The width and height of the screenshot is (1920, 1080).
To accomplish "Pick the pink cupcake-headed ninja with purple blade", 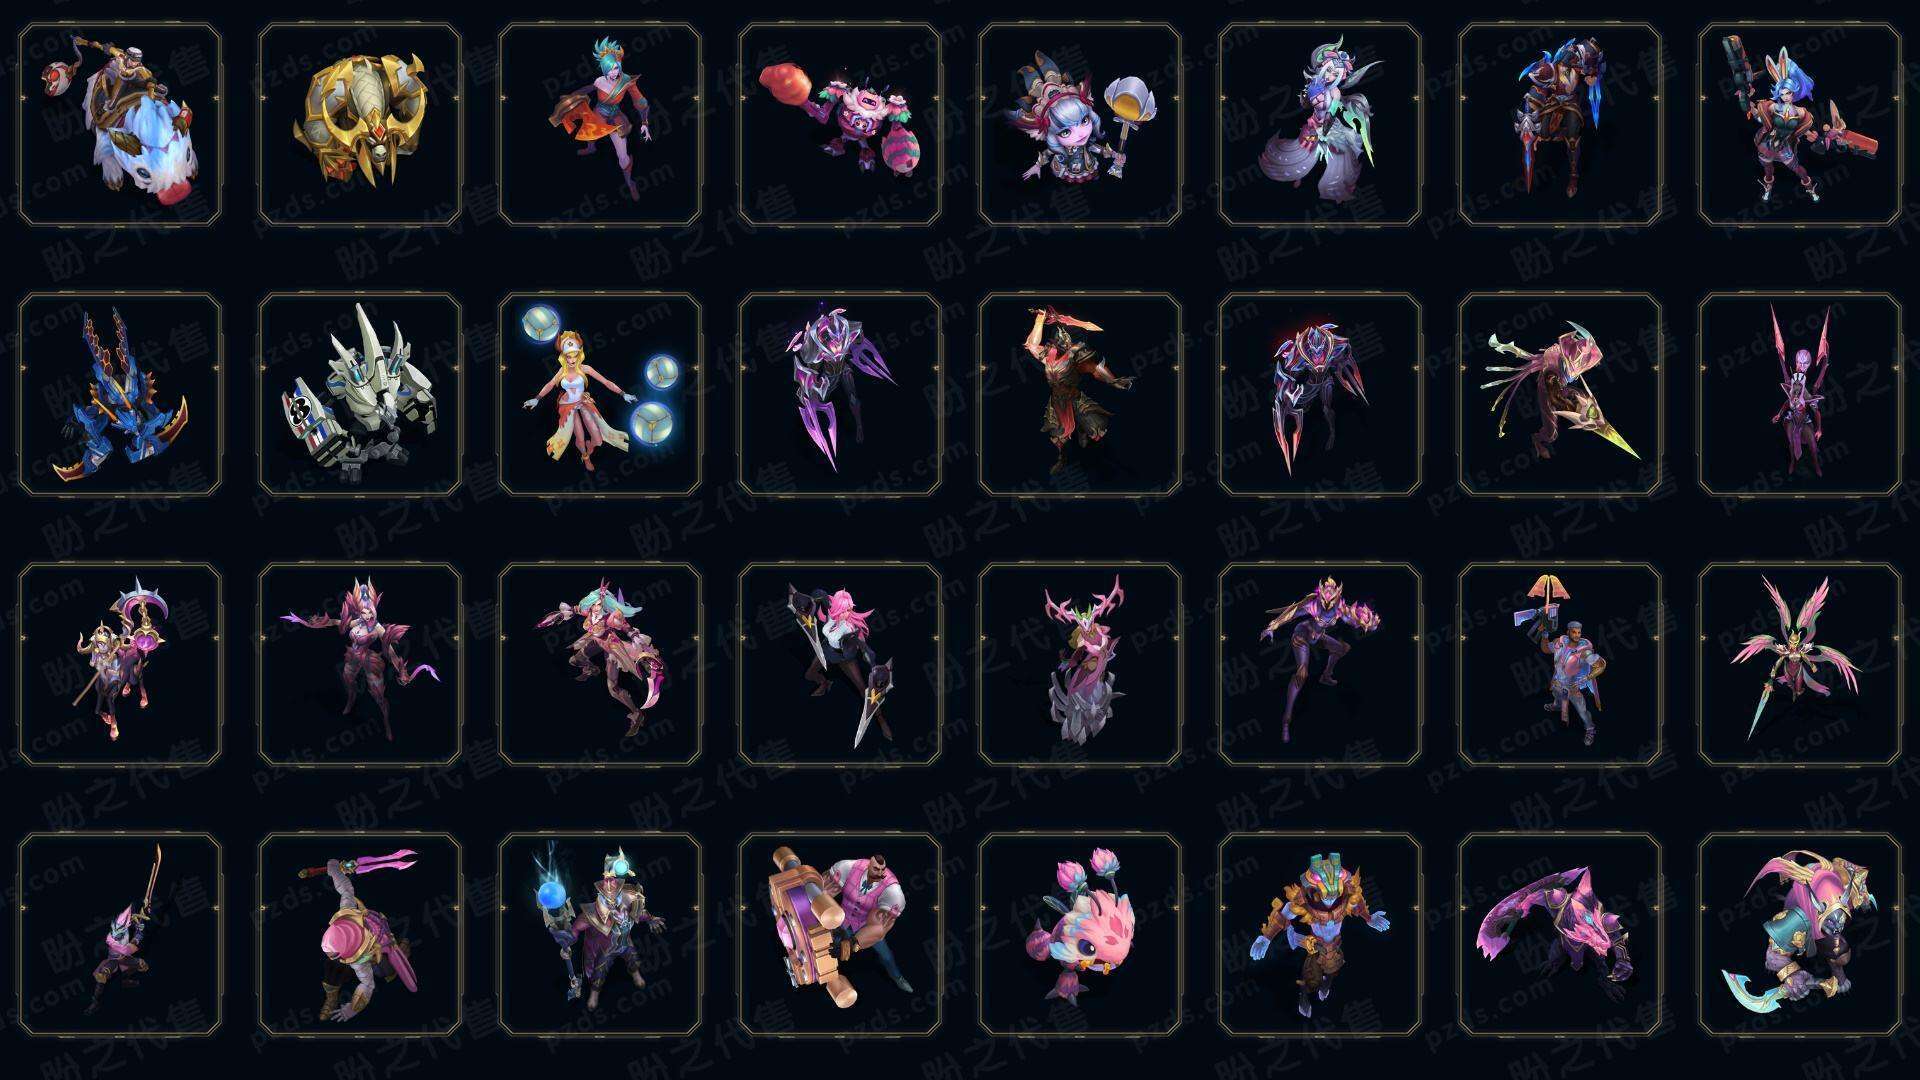I will [360, 934].
